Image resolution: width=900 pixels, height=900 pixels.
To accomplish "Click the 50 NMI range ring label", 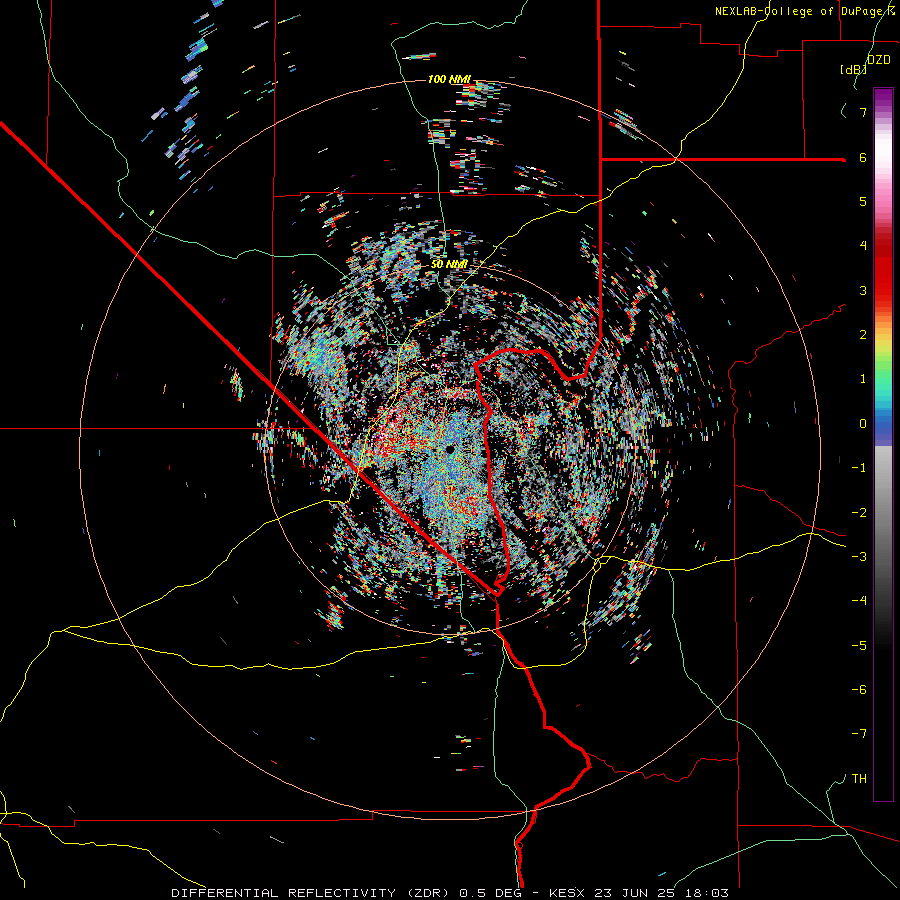I will (x=449, y=264).
